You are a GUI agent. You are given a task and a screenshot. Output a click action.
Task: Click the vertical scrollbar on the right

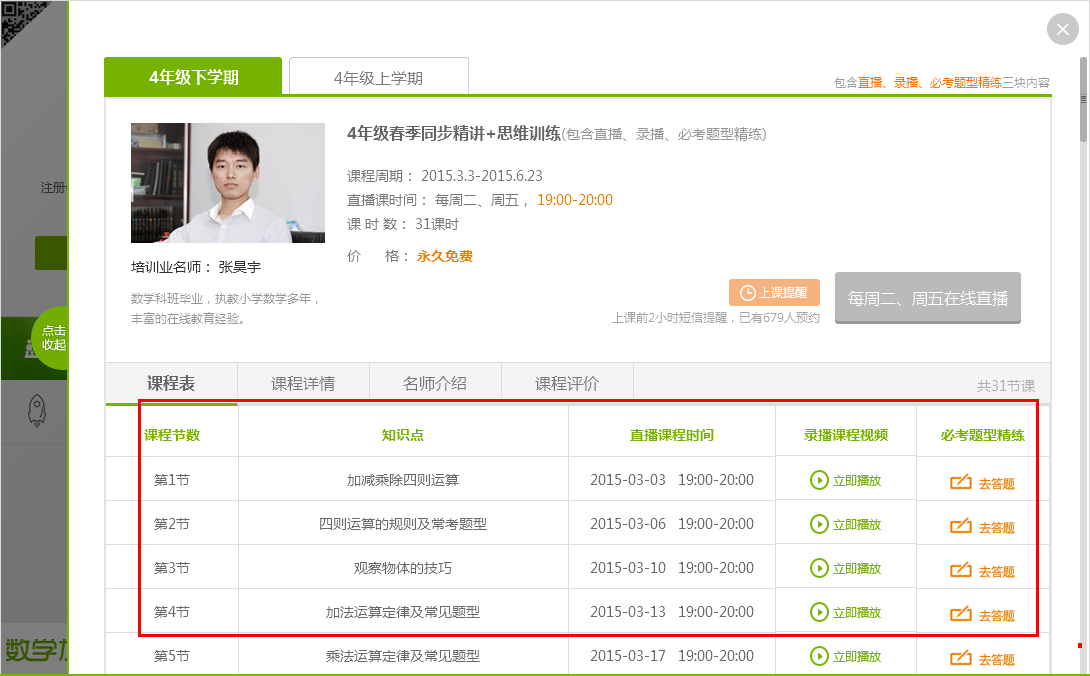[1081, 99]
